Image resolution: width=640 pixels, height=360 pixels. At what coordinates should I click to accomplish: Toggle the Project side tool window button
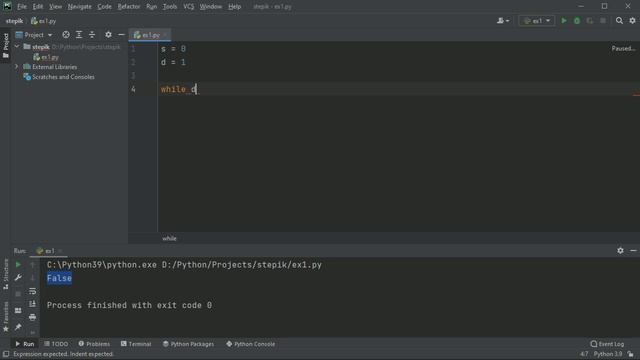(5, 45)
